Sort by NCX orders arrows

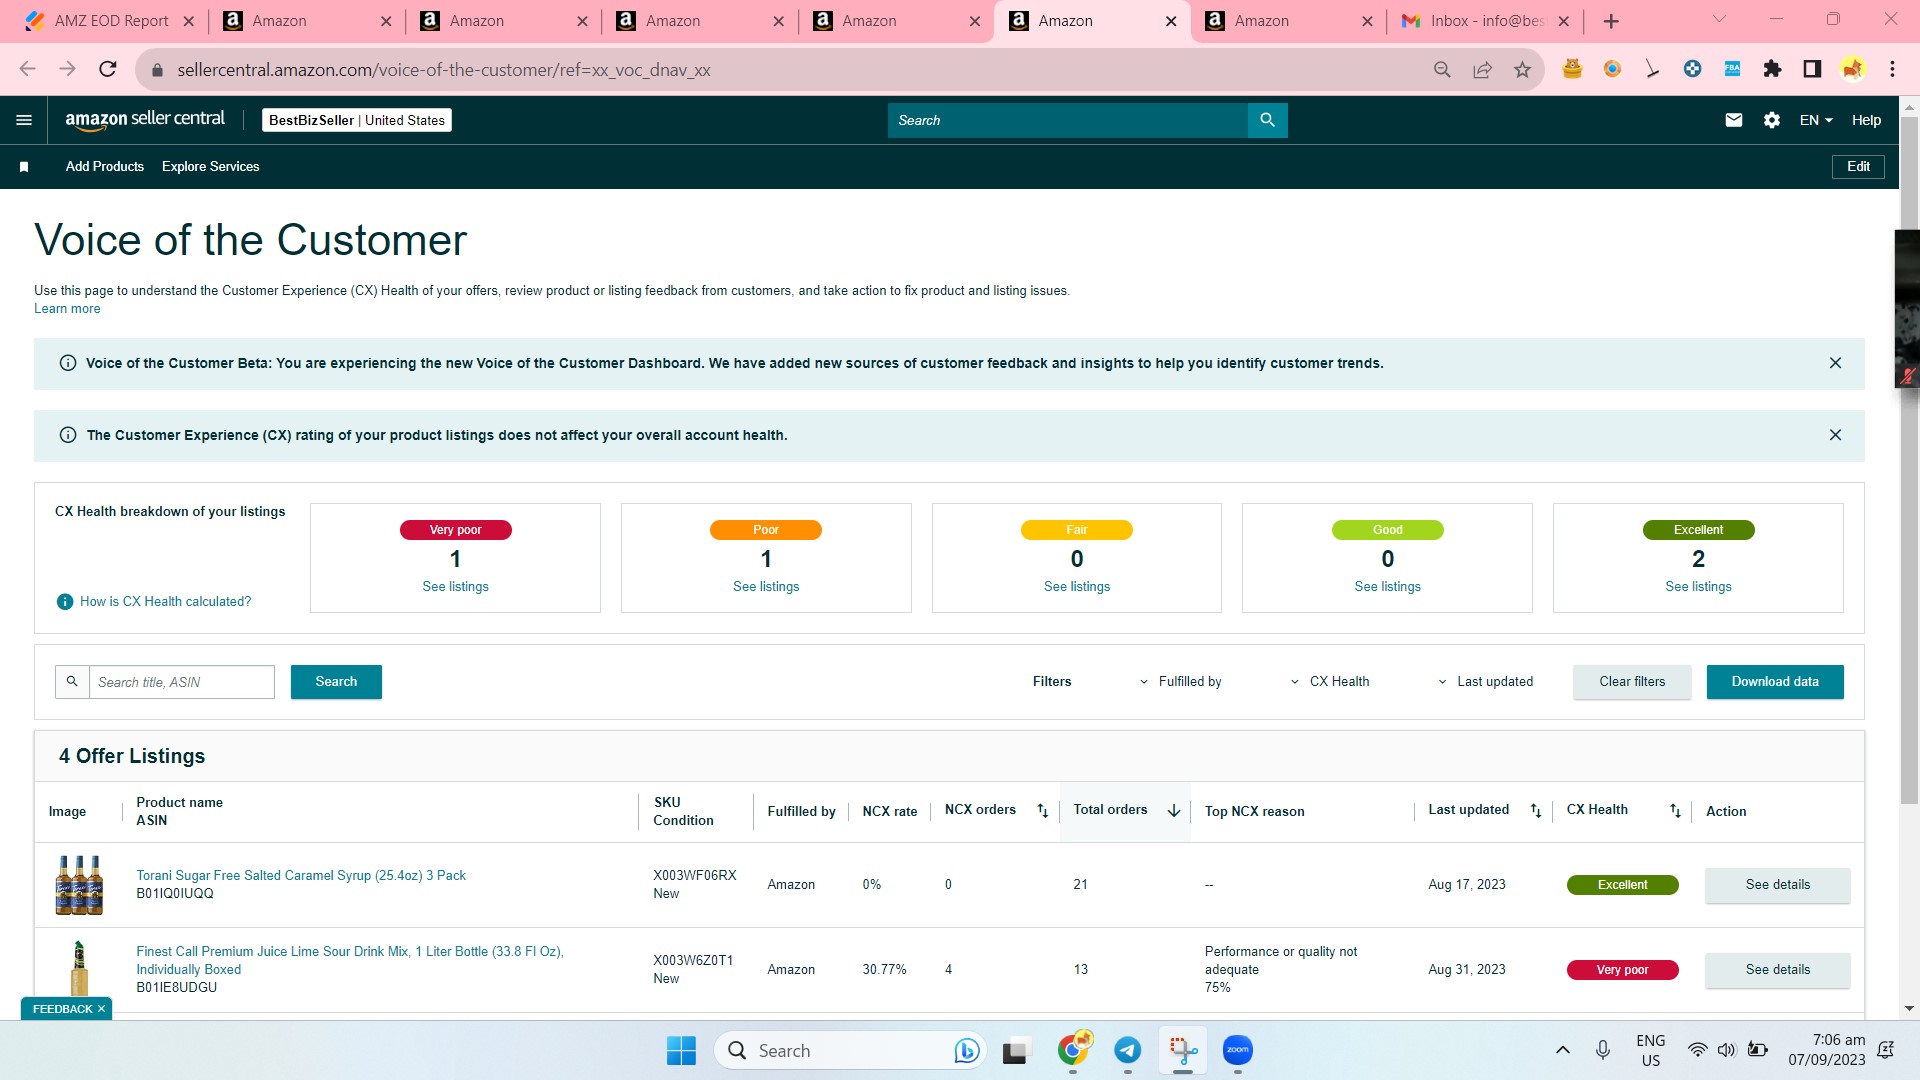click(1042, 811)
